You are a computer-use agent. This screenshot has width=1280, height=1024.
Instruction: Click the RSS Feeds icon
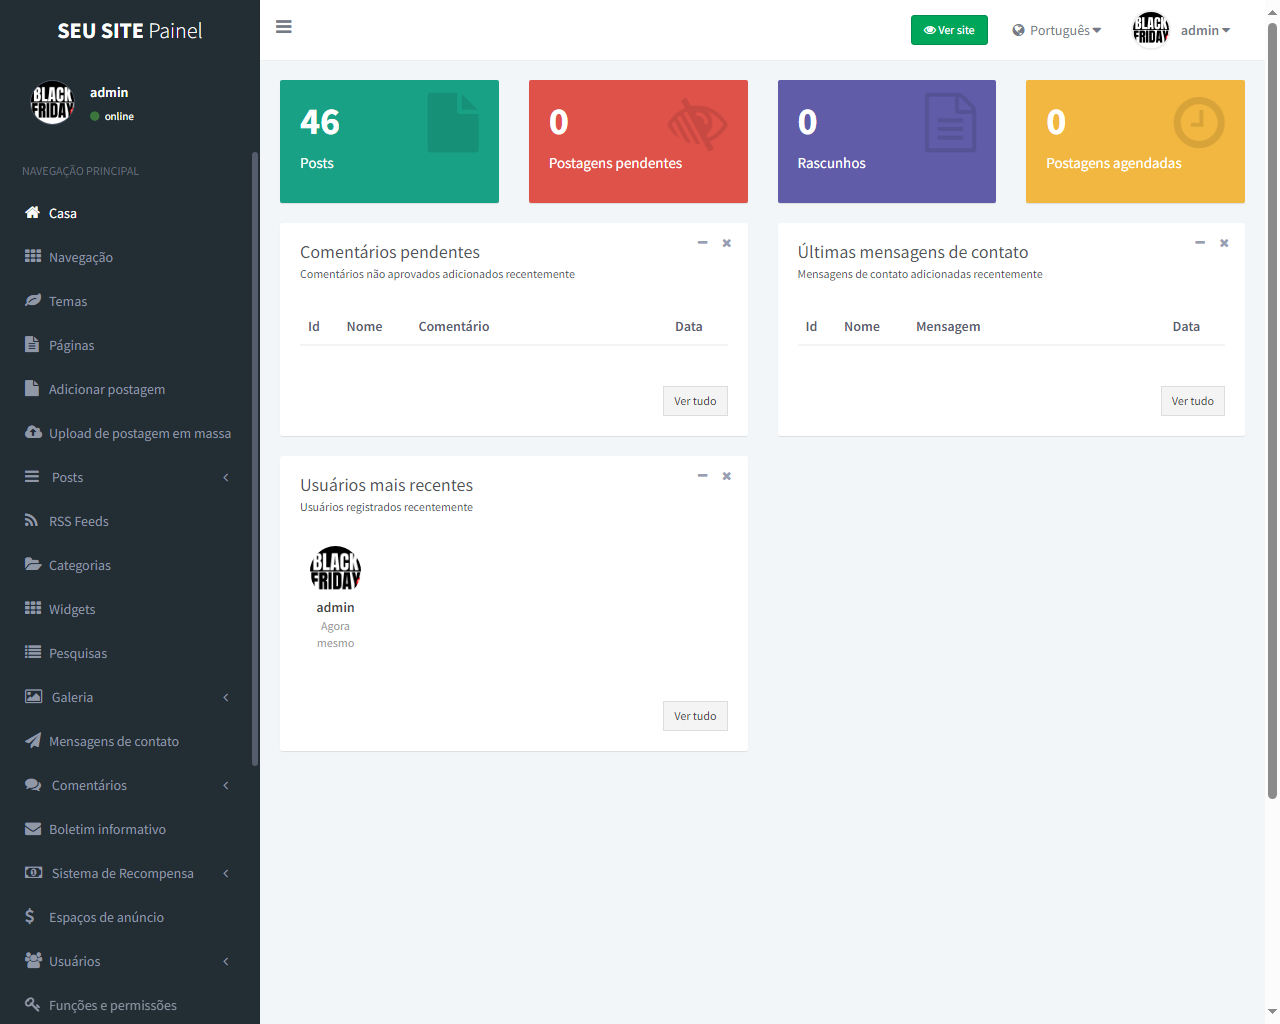[32, 520]
